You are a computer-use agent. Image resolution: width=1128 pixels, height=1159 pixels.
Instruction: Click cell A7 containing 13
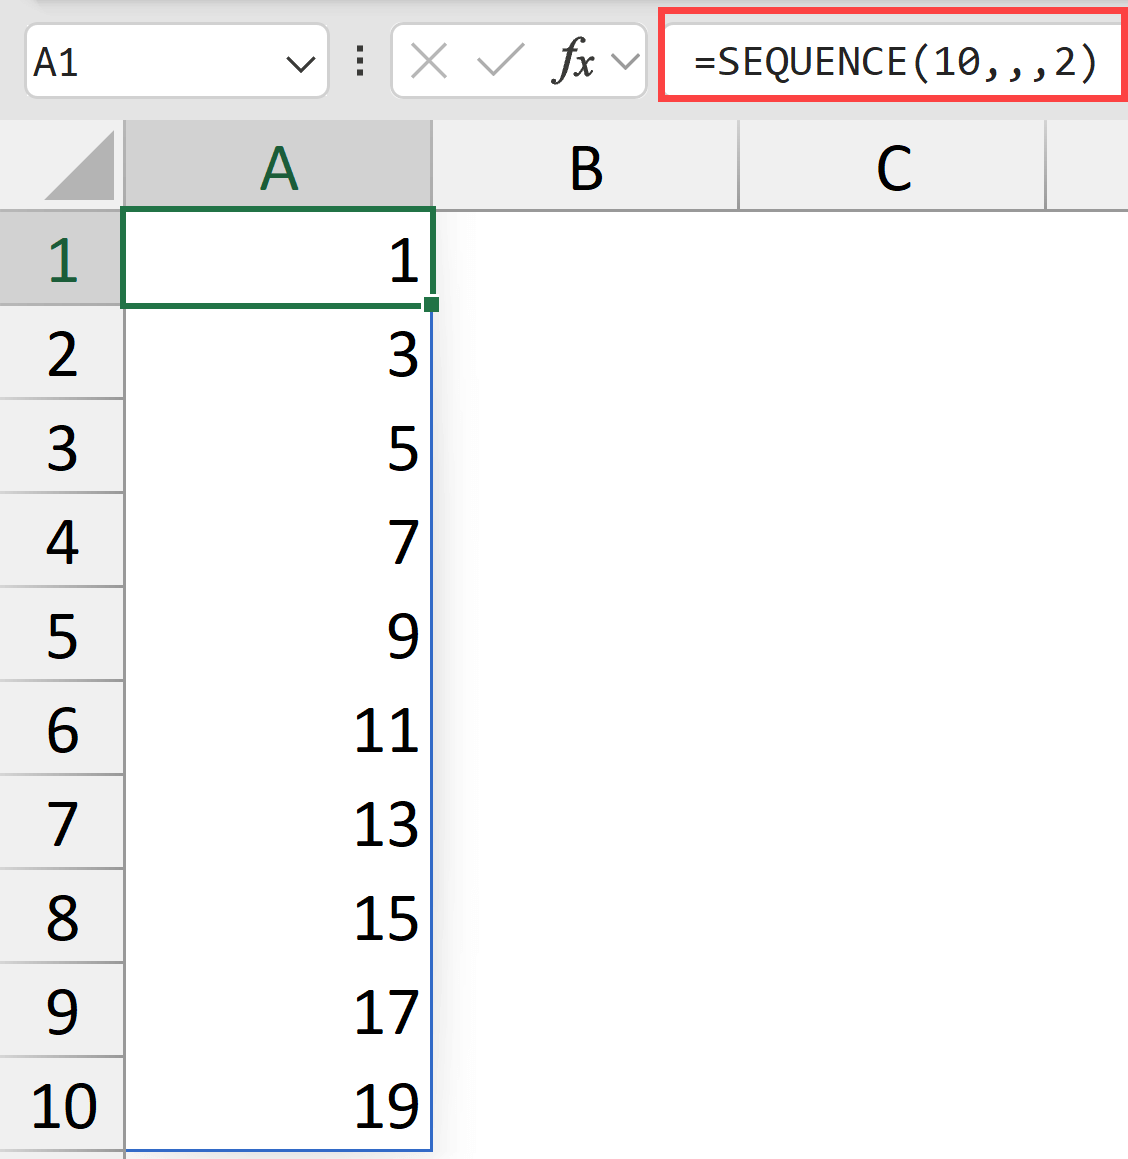coord(278,822)
